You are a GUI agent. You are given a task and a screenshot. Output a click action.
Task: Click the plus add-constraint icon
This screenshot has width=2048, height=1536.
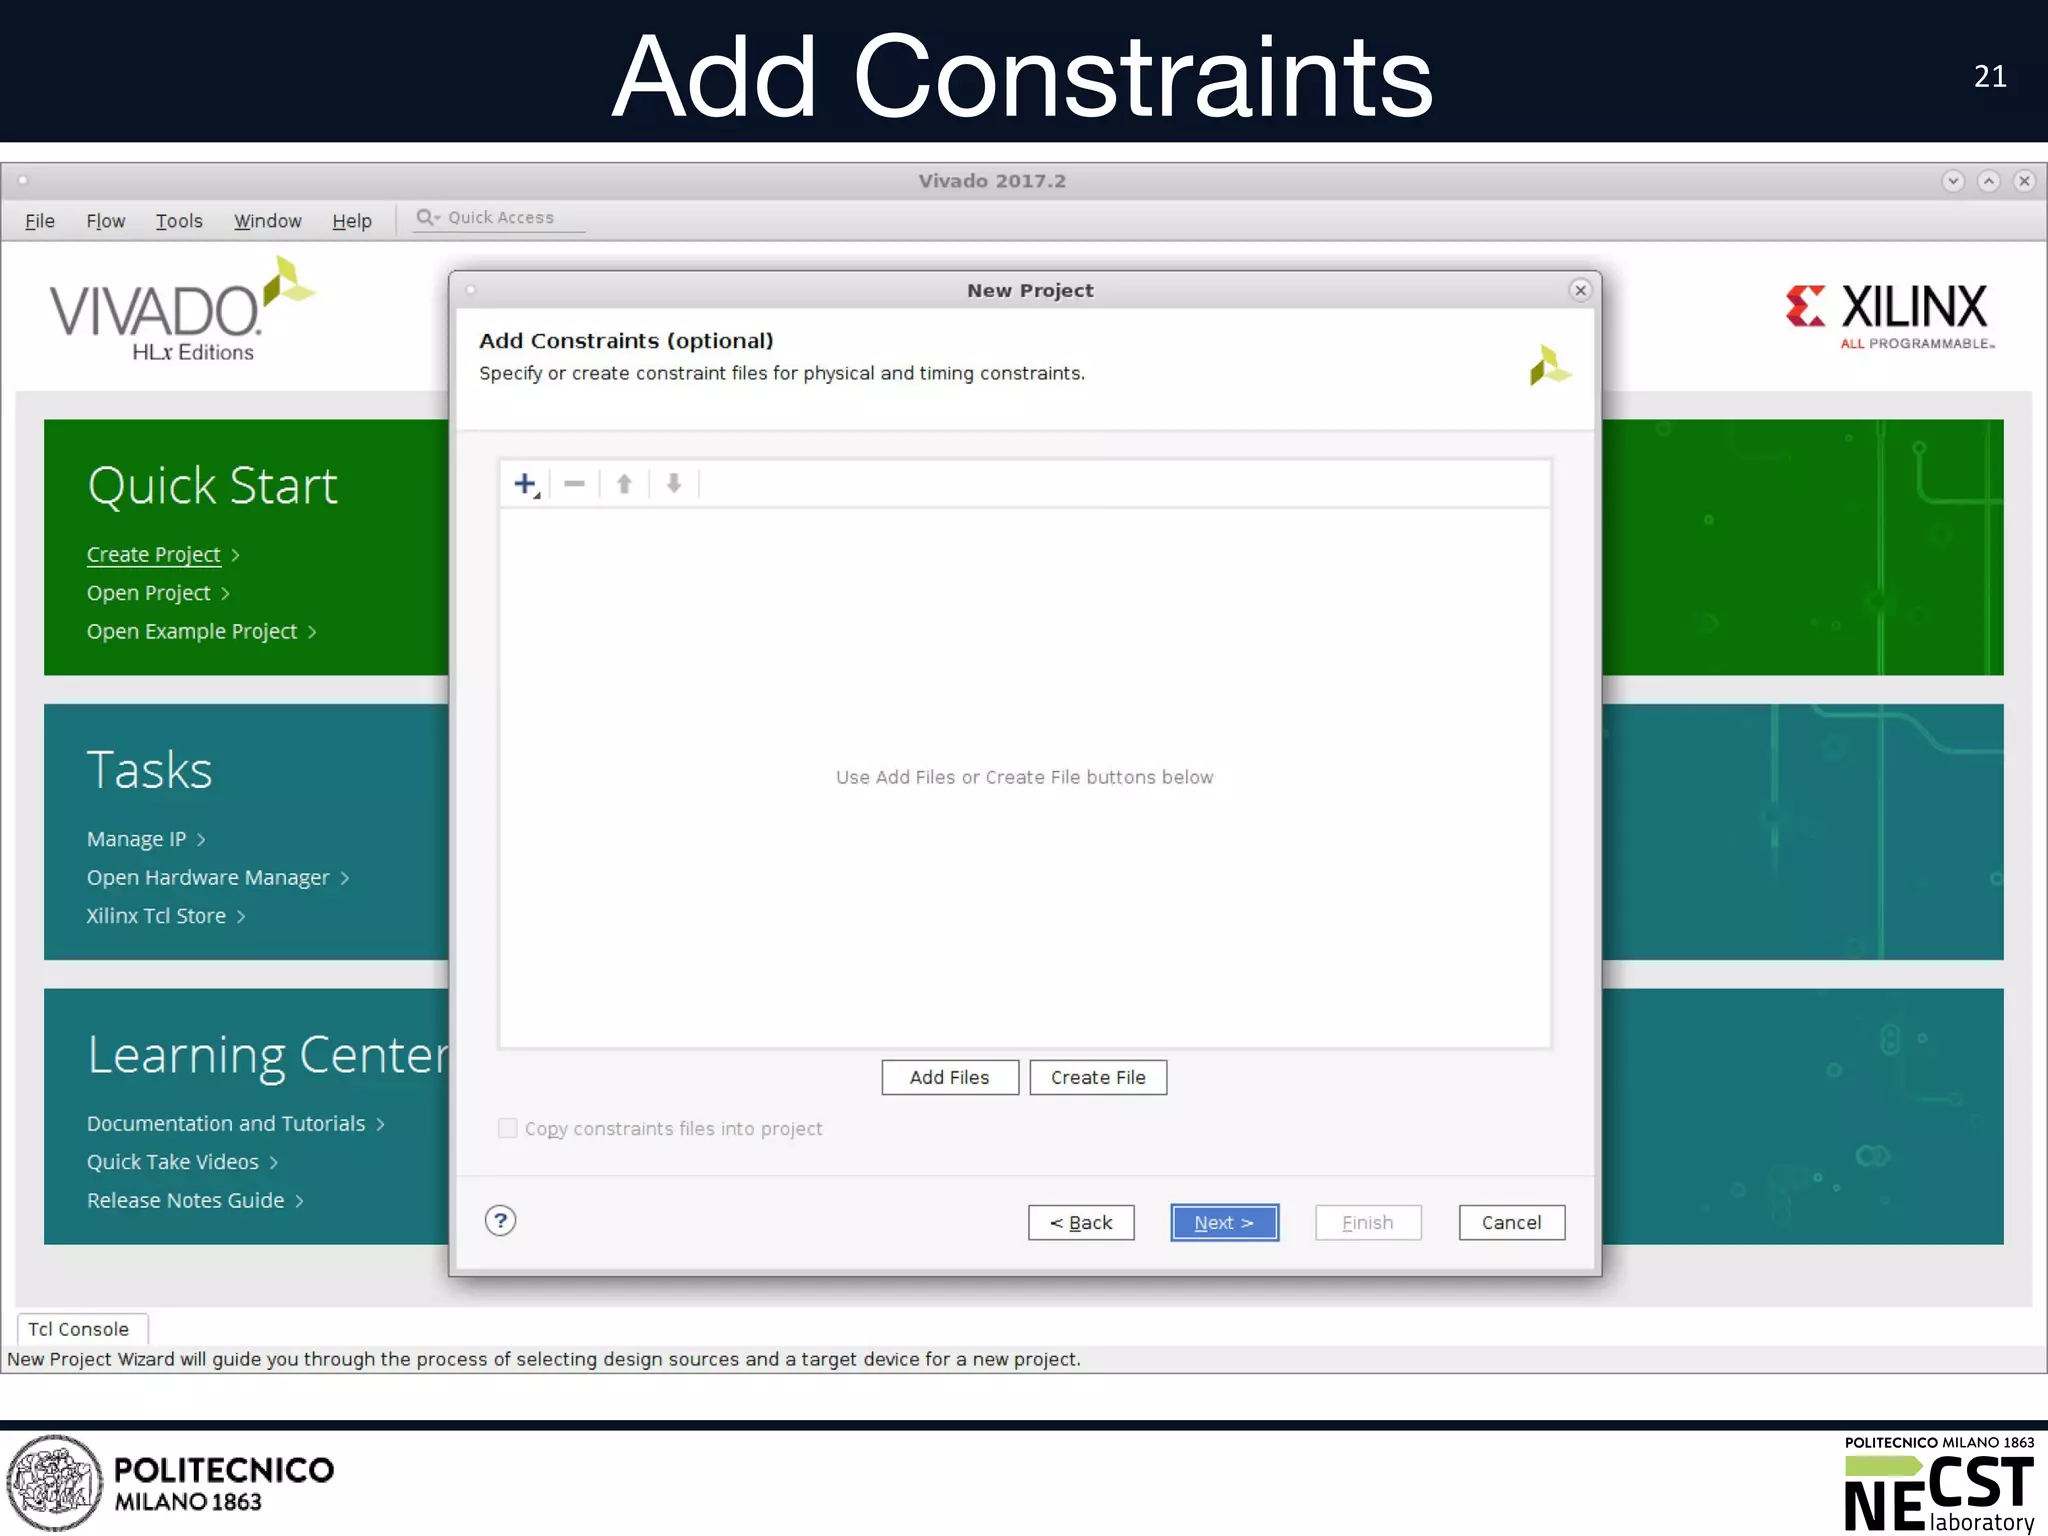[526, 485]
